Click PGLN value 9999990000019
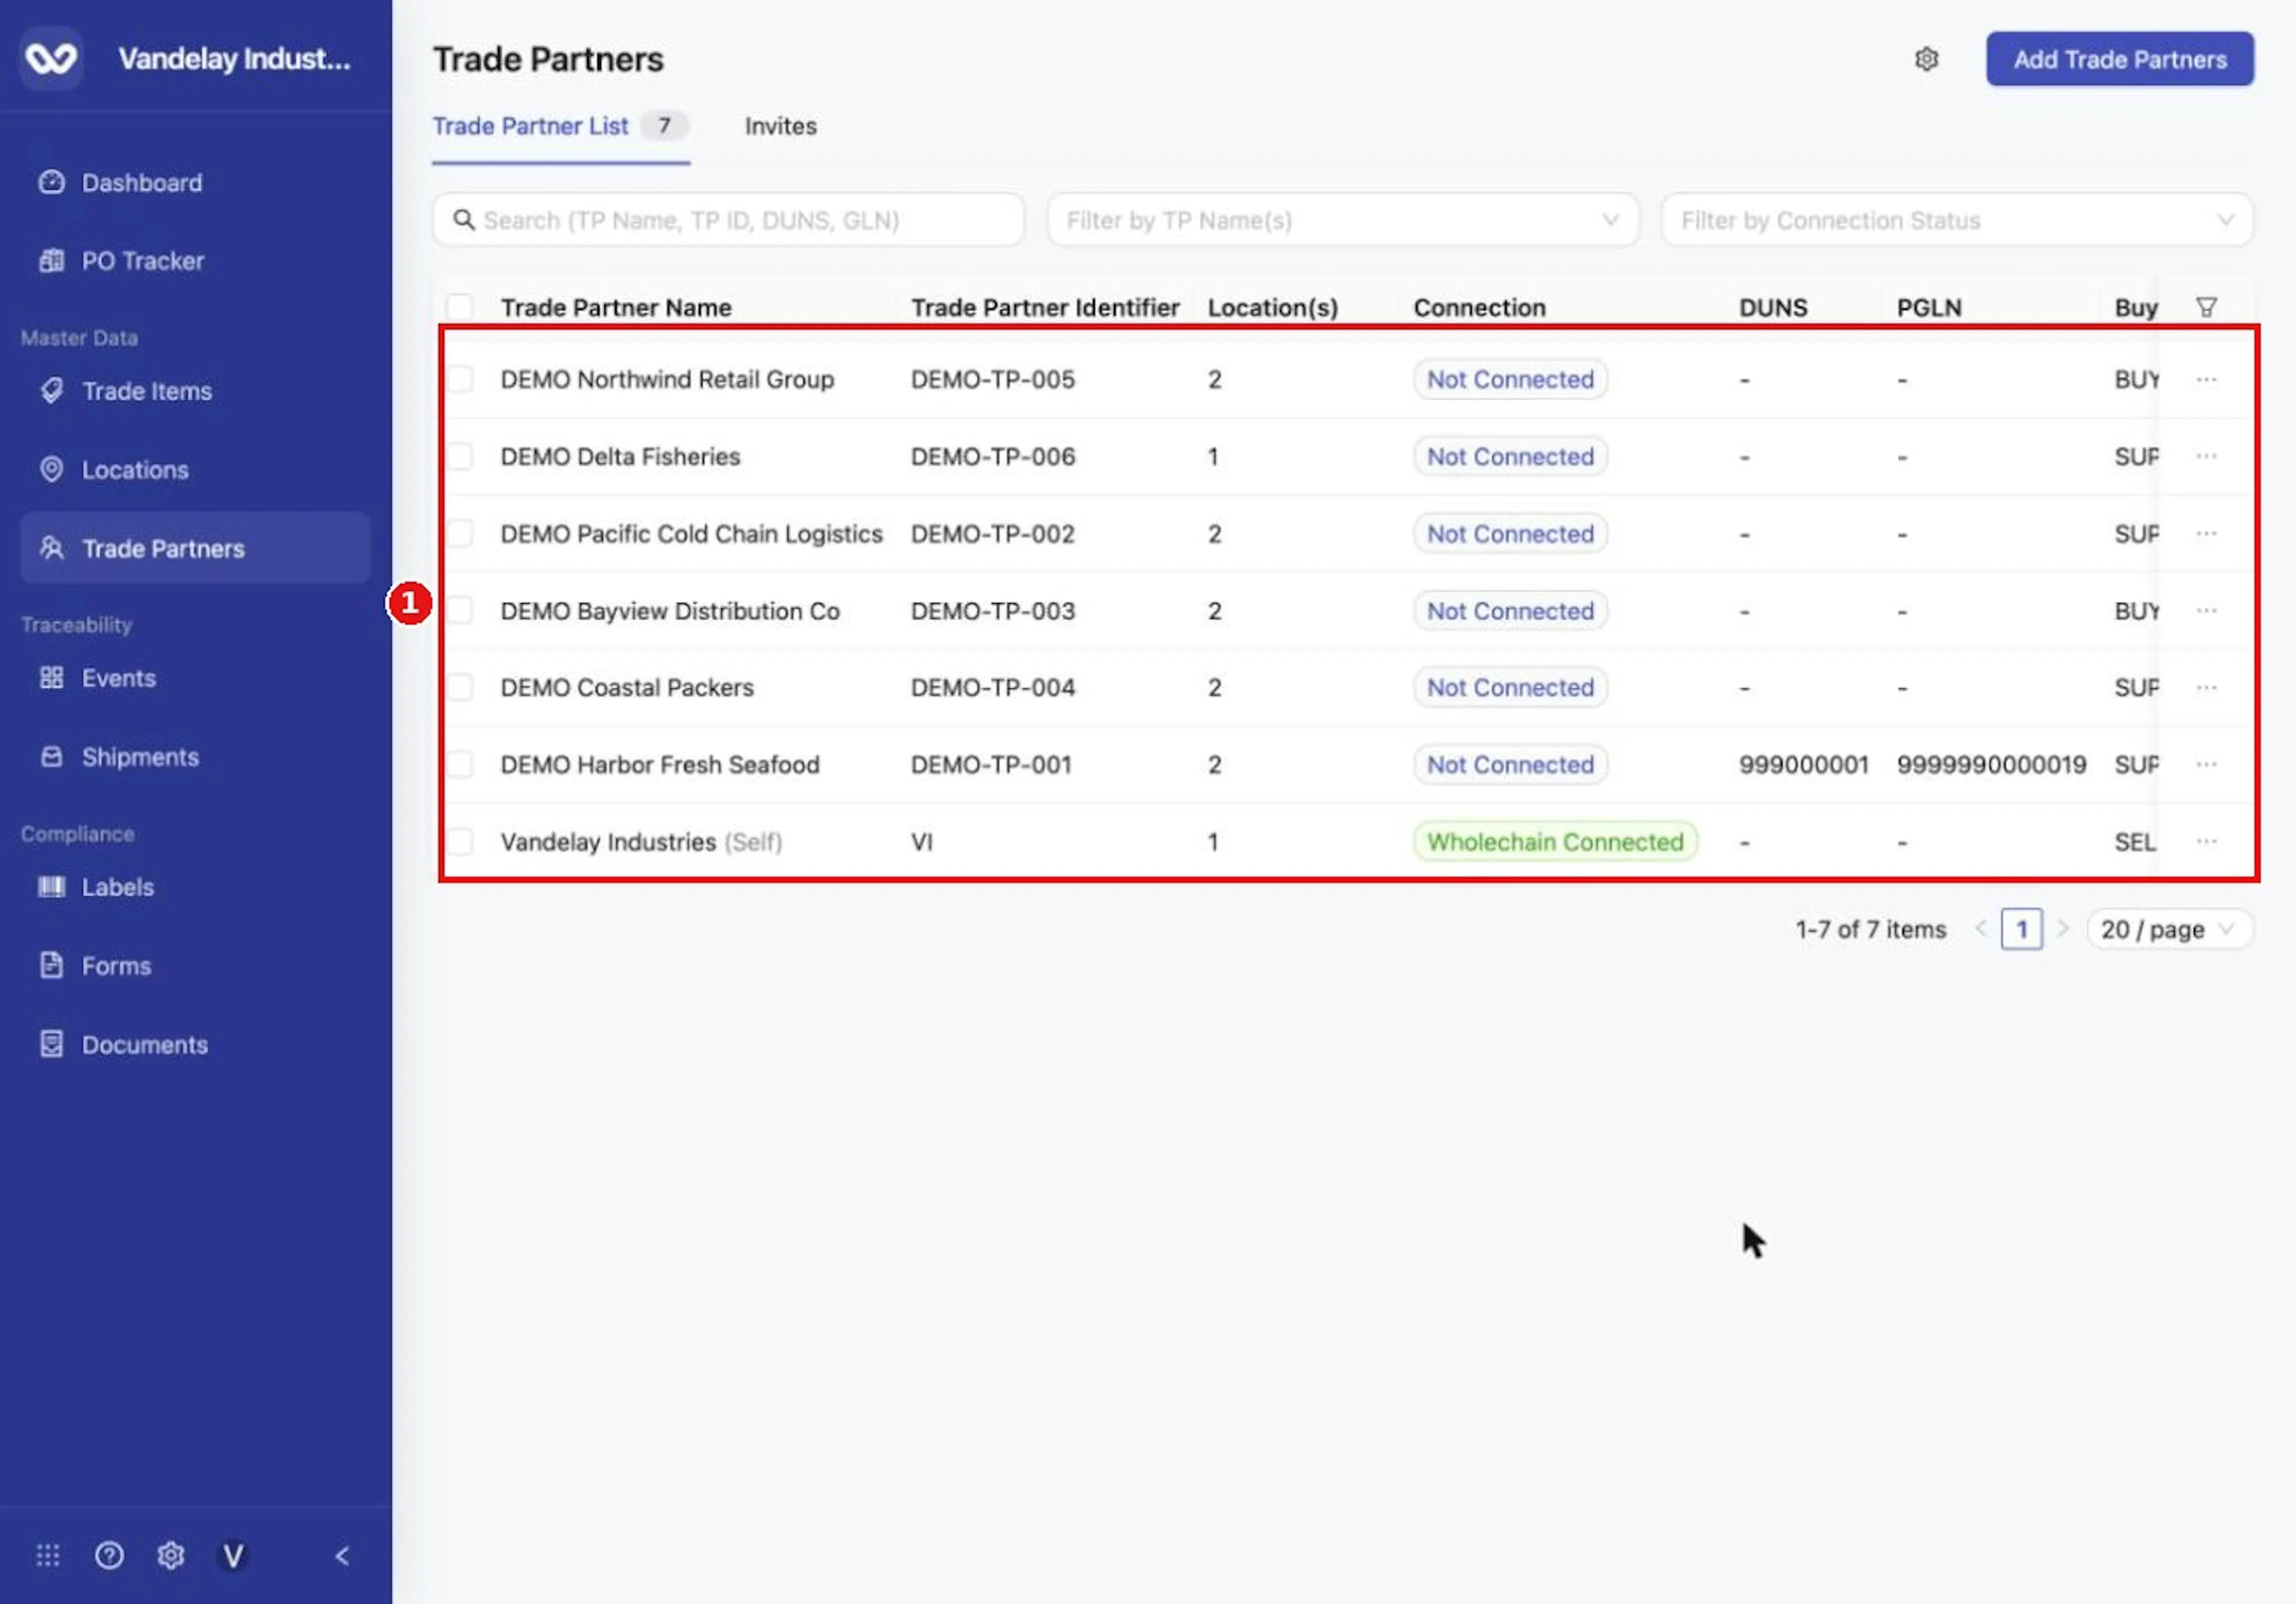 1991,764
